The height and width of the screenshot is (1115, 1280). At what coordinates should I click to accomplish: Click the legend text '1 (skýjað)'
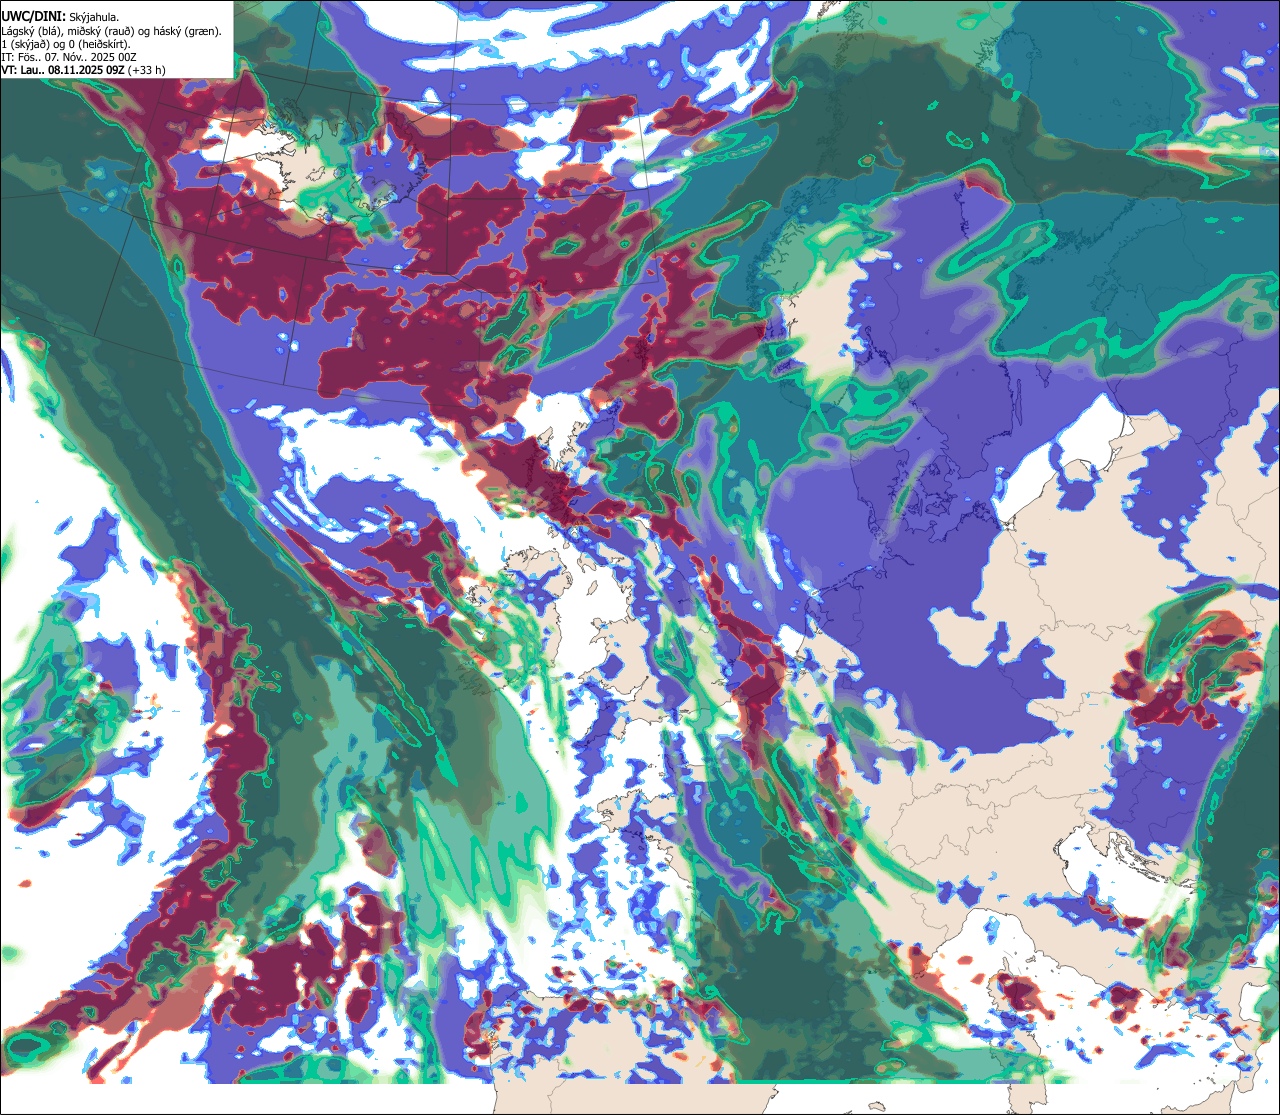click(24, 45)
